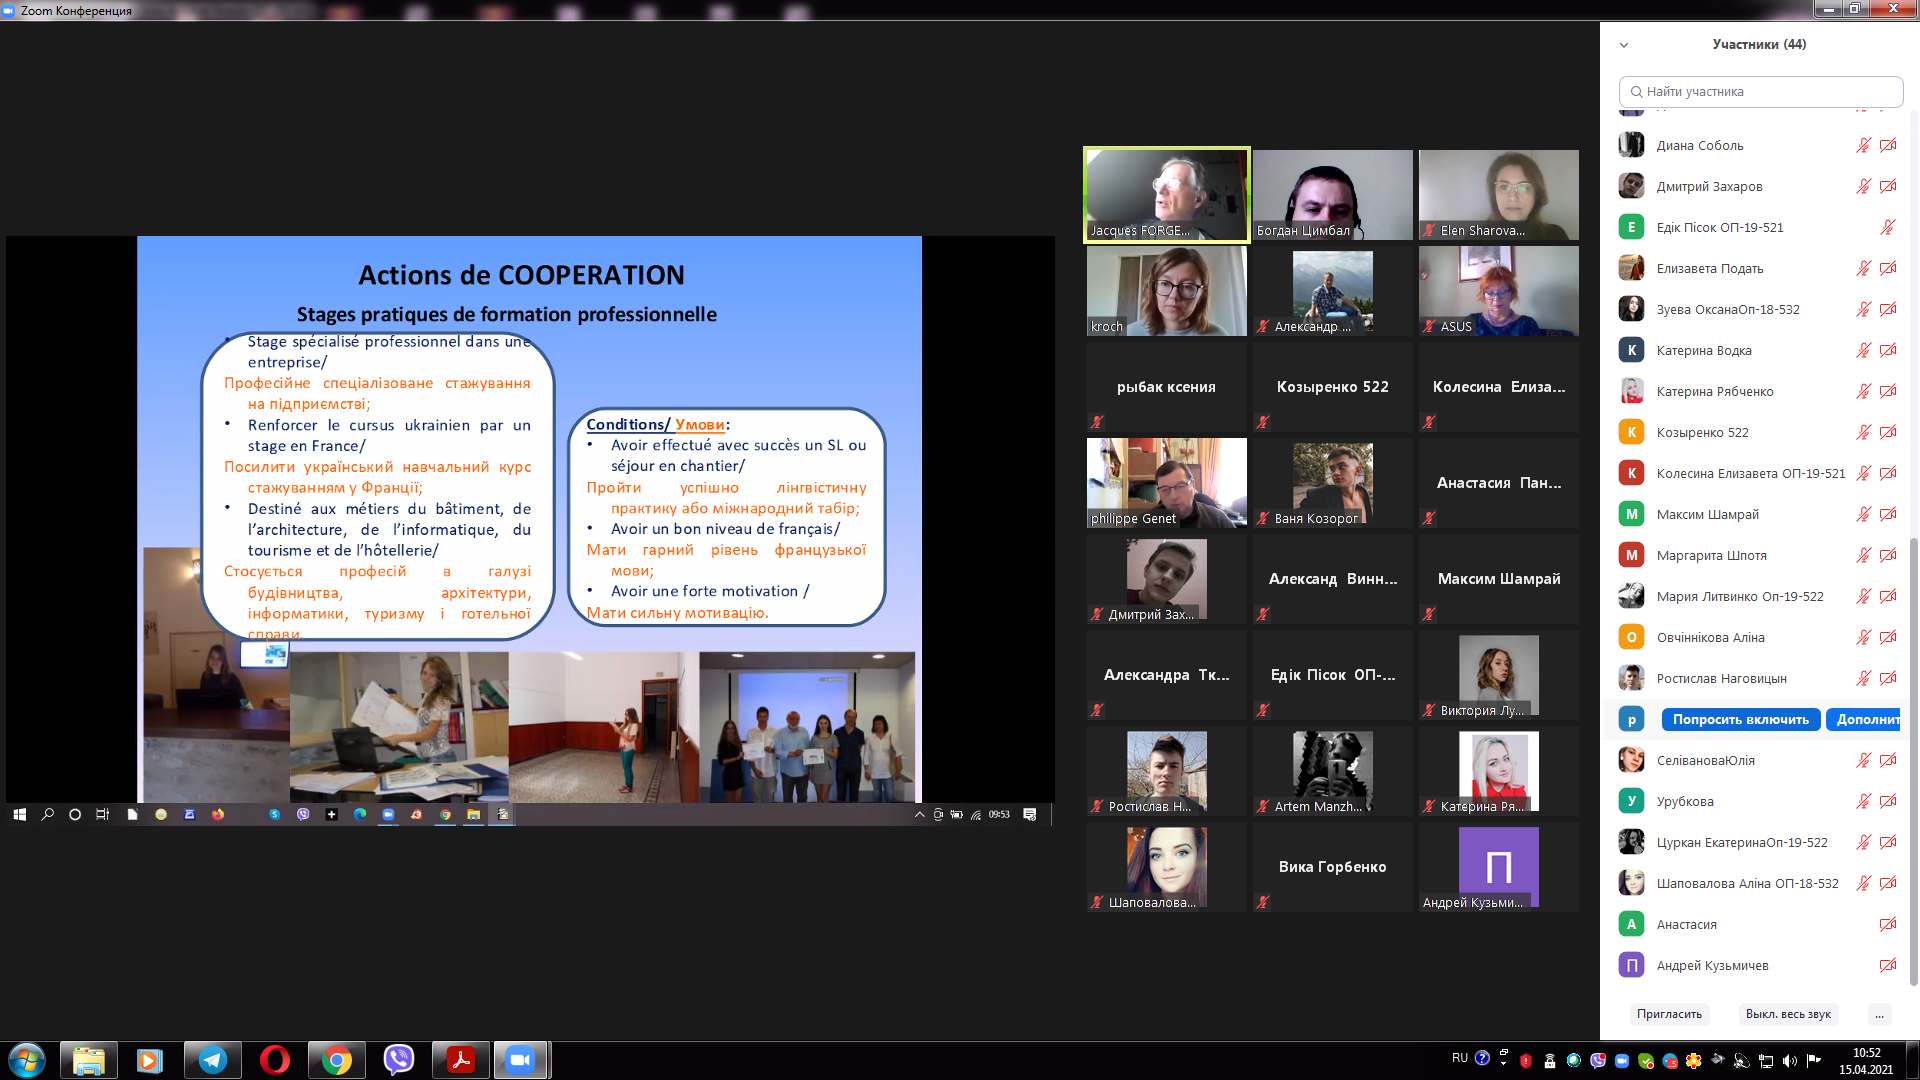Collapse the Участники panel chevron
This screenshot has width=1920, height=1080.
pyautogui.click(x=1624, y=45)
